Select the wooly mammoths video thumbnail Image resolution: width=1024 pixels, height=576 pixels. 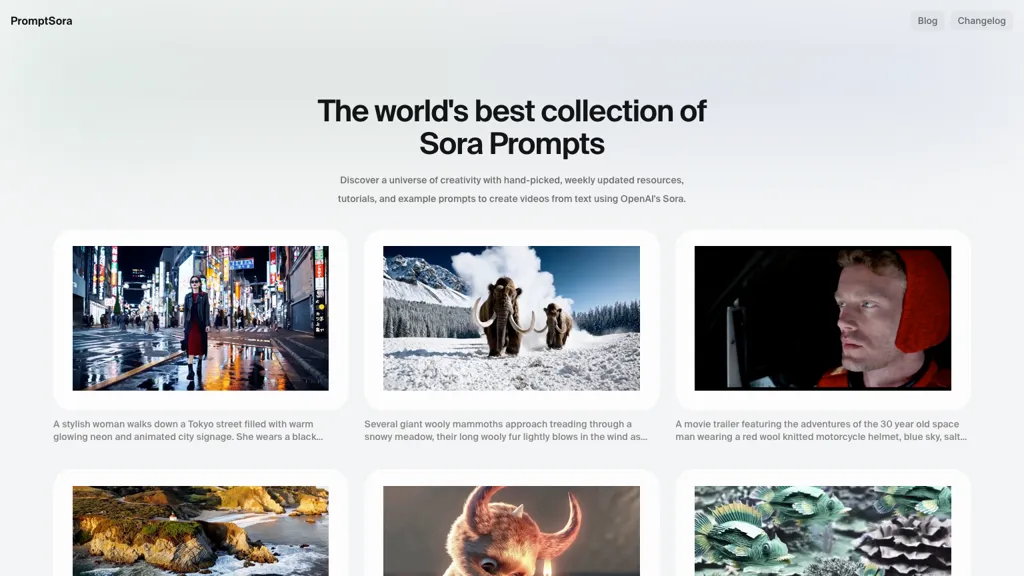(511, 318)
